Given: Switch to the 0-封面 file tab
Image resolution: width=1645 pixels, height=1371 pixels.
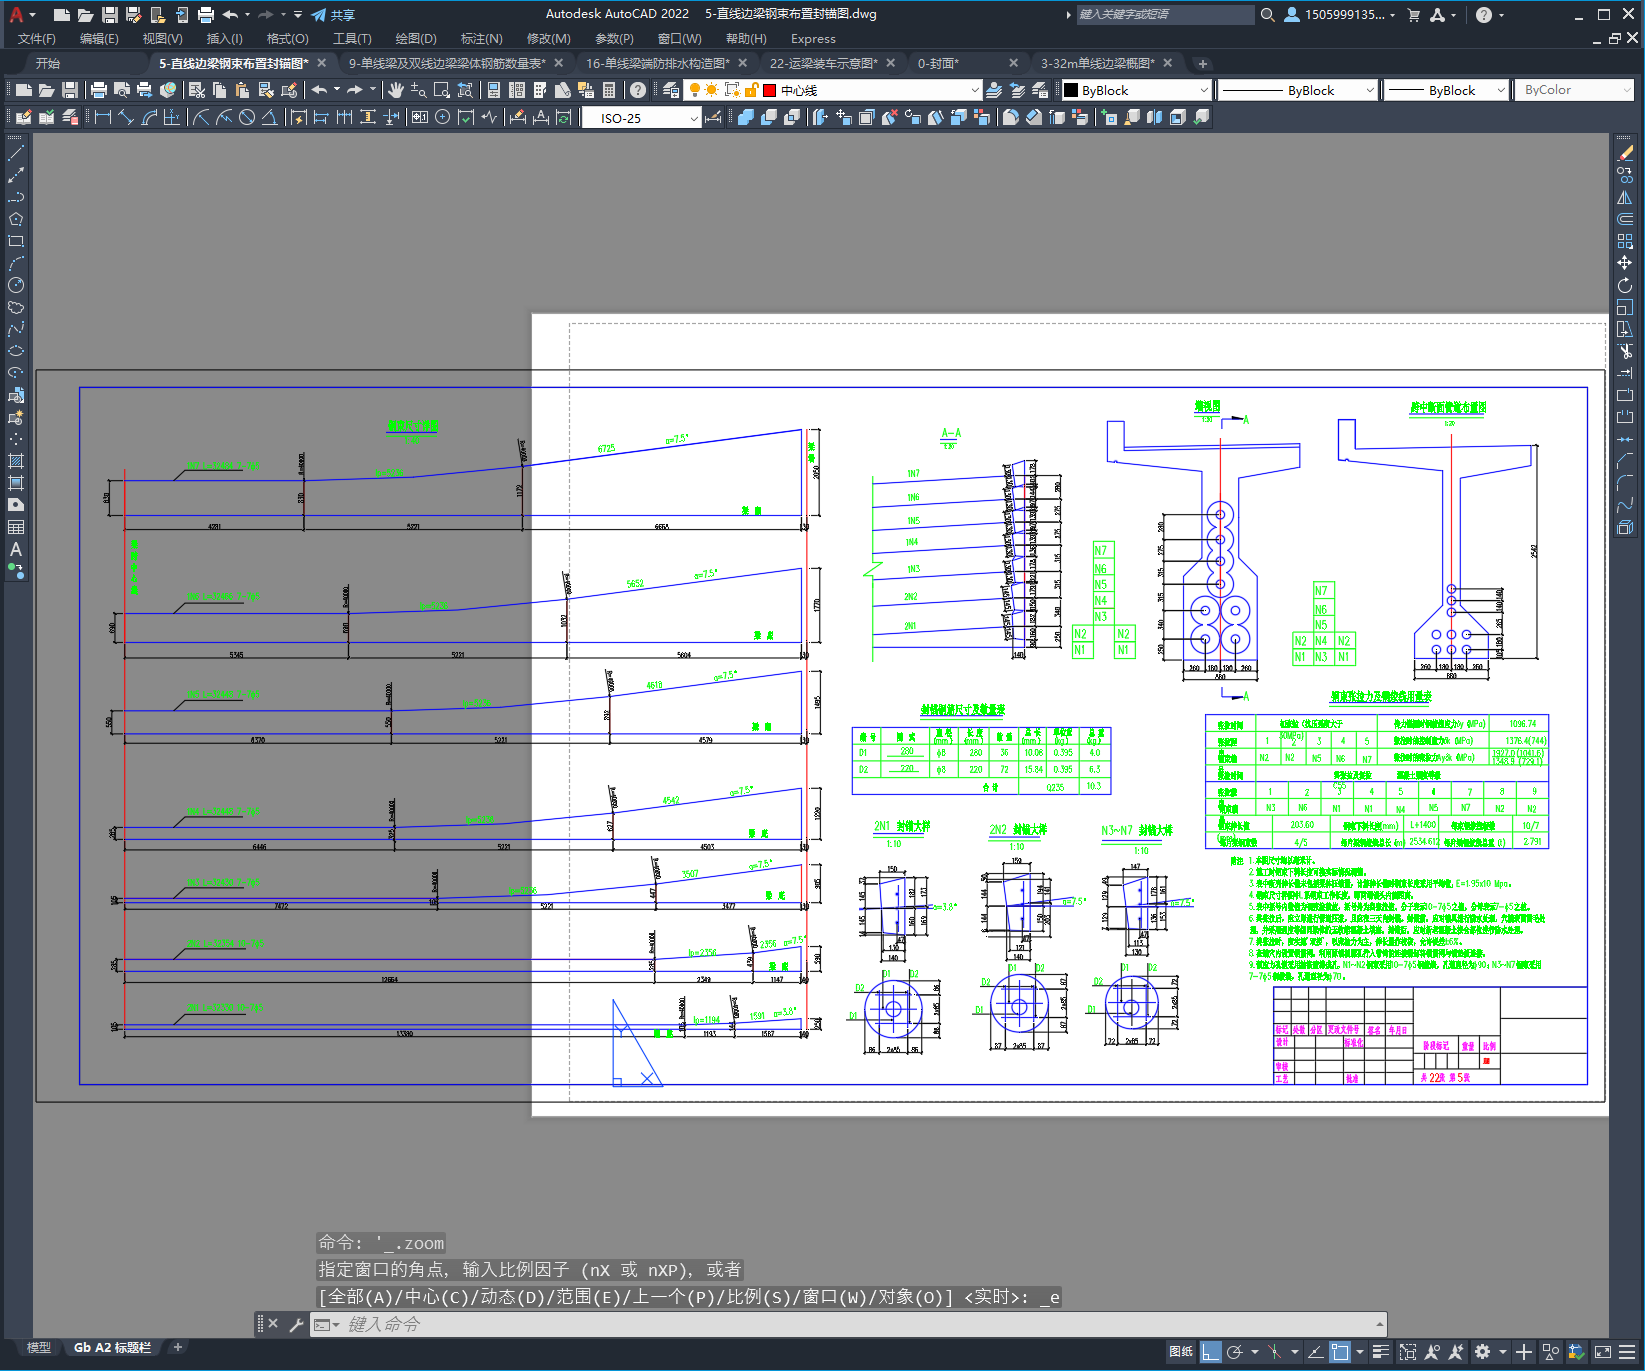Looking at the screenshot, I should tap(938, 63).
